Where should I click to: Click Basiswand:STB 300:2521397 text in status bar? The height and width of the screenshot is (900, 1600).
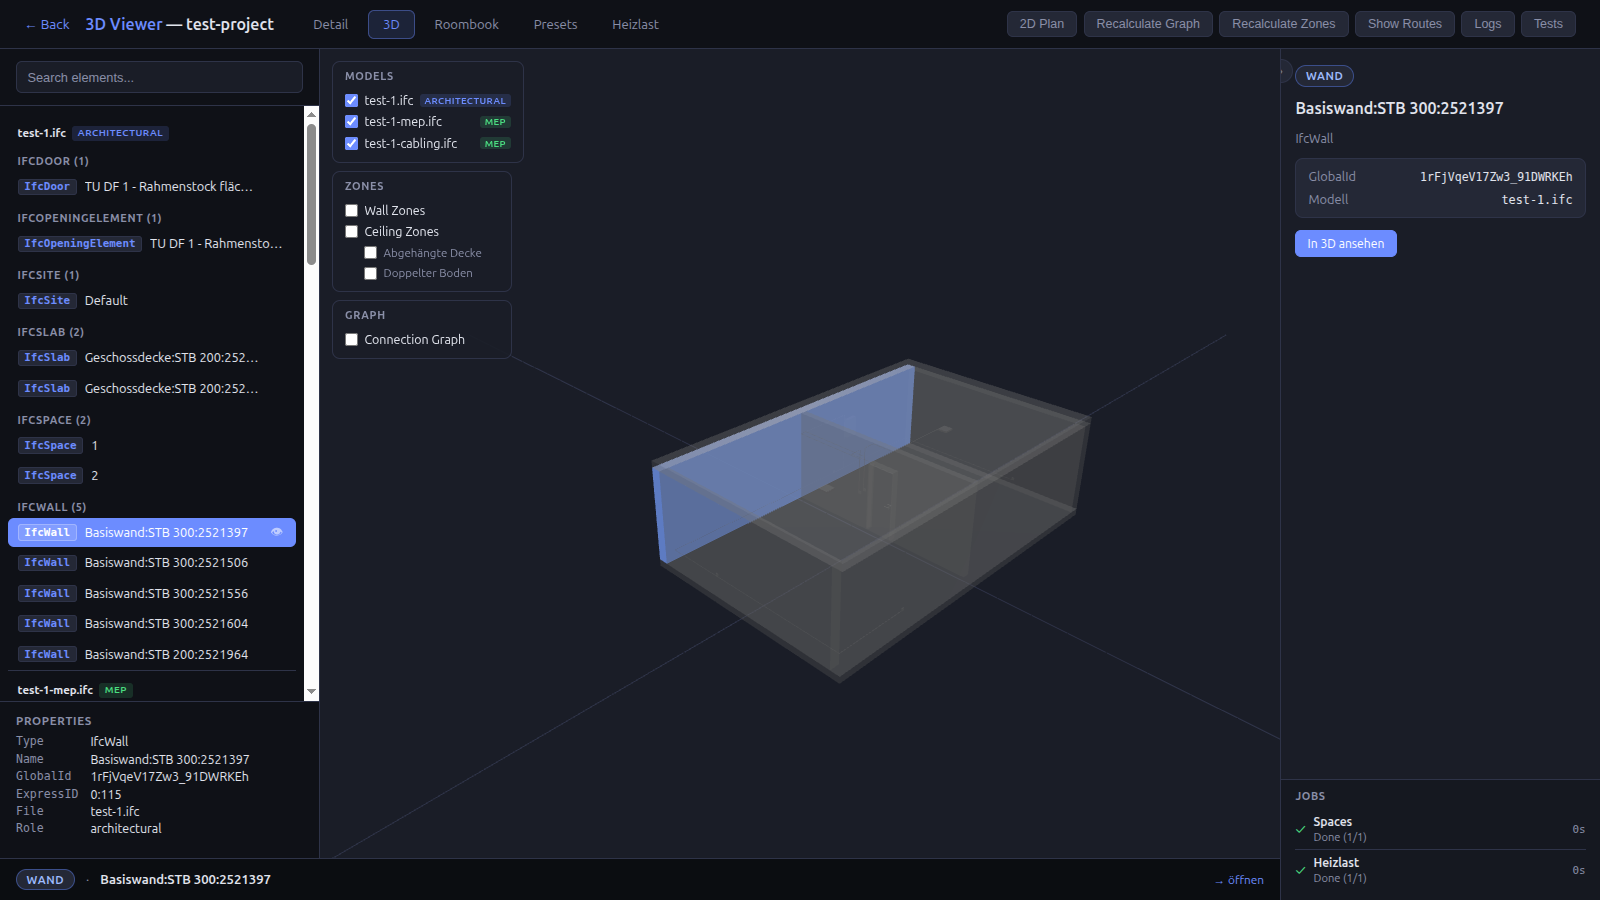coord(185,880)
